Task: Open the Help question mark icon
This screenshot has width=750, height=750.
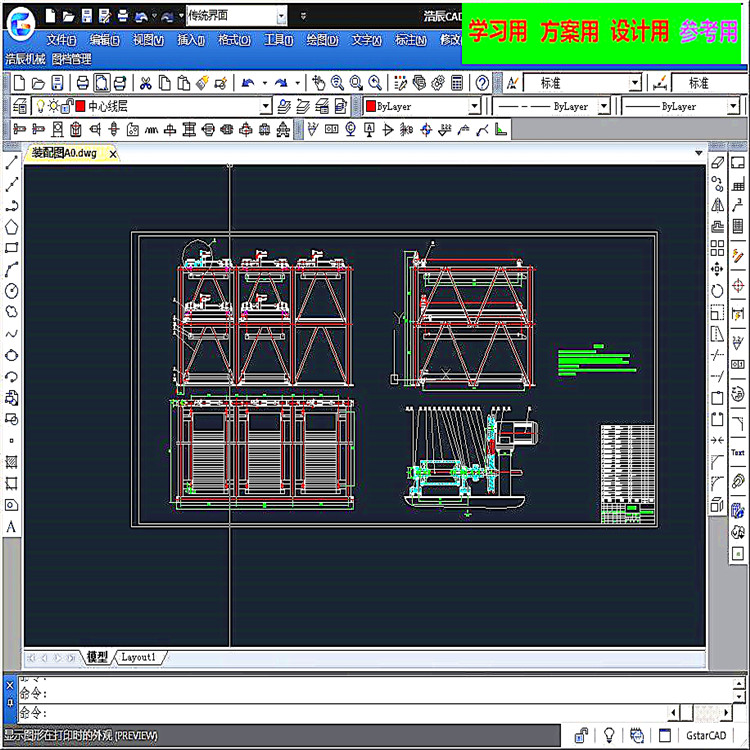Action: click(482, 83)
